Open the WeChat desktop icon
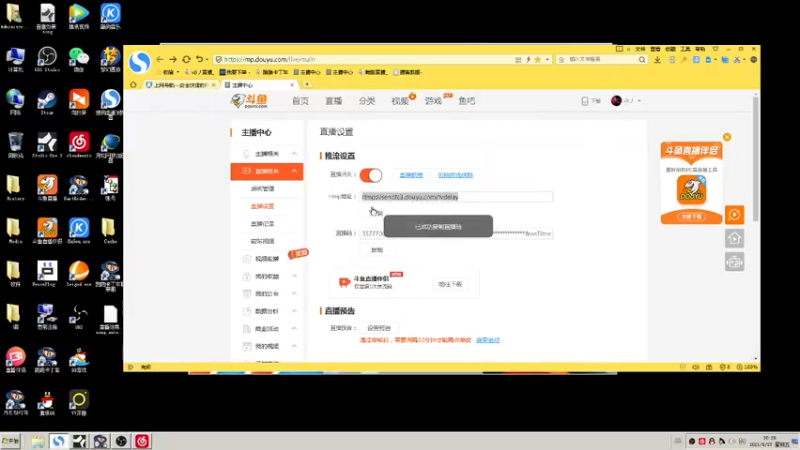800x450 pixels. (79, 59)
